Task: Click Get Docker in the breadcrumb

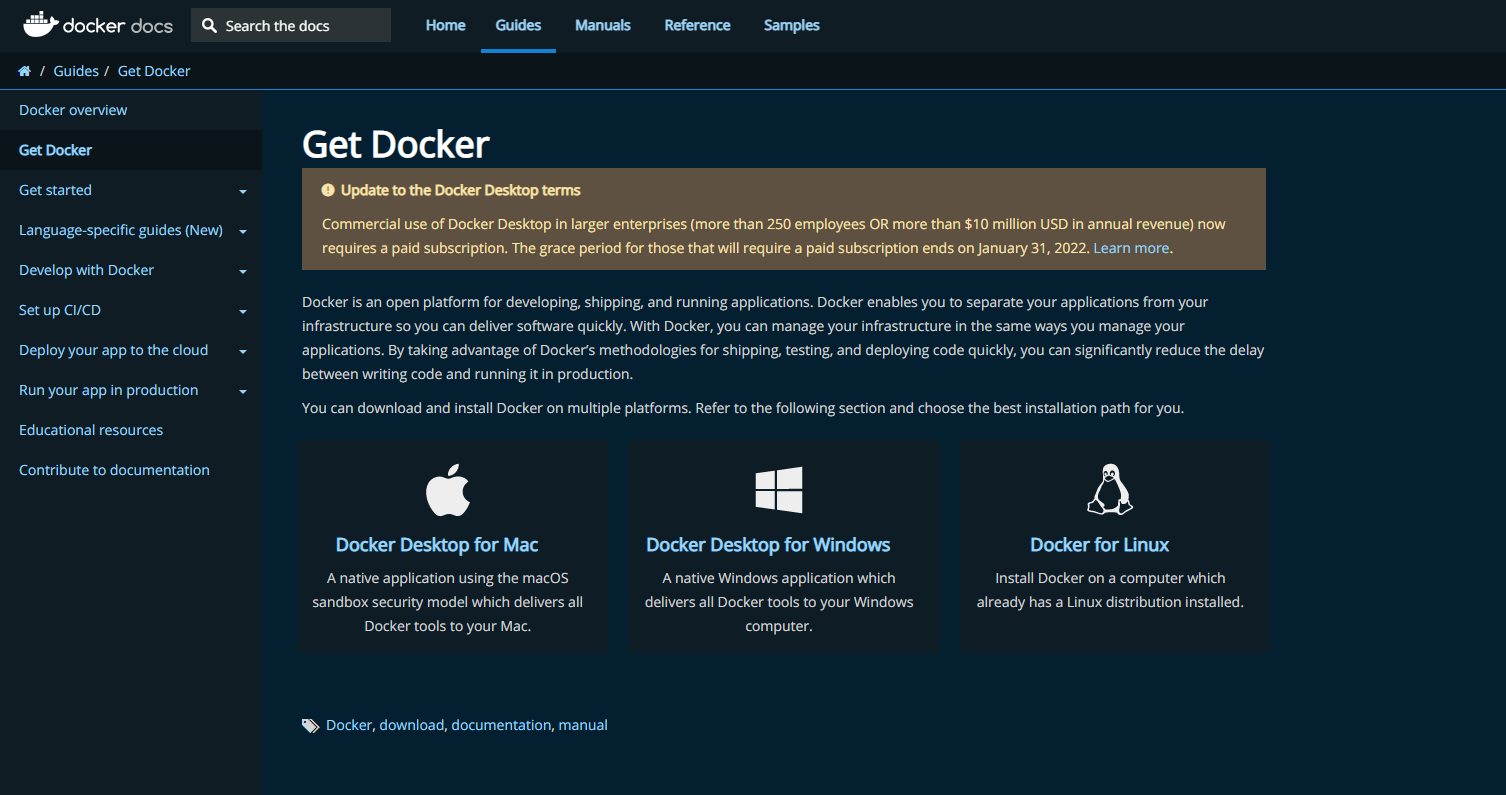Action: 154,71
